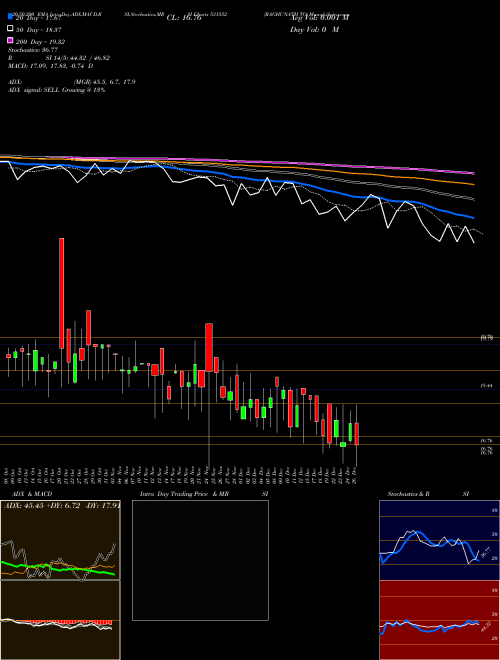Click the 'ADX signal: SELL Growing @ 13%' text
500x660 pixels.
pyautogui.click(x=56, y=90)
